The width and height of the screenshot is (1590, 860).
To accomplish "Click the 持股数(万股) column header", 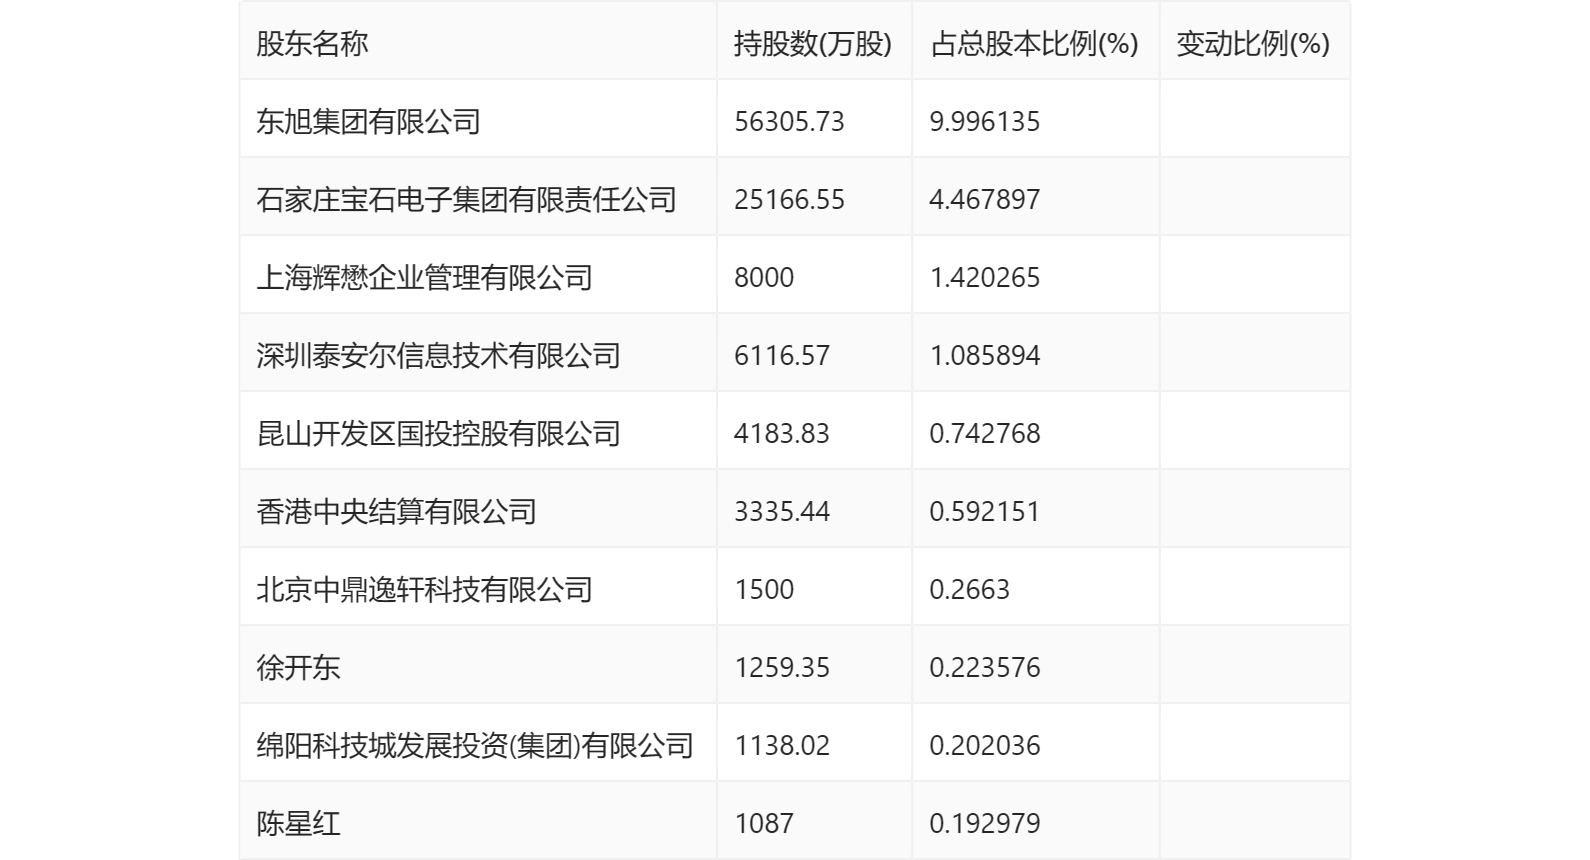I will point(813,44).
